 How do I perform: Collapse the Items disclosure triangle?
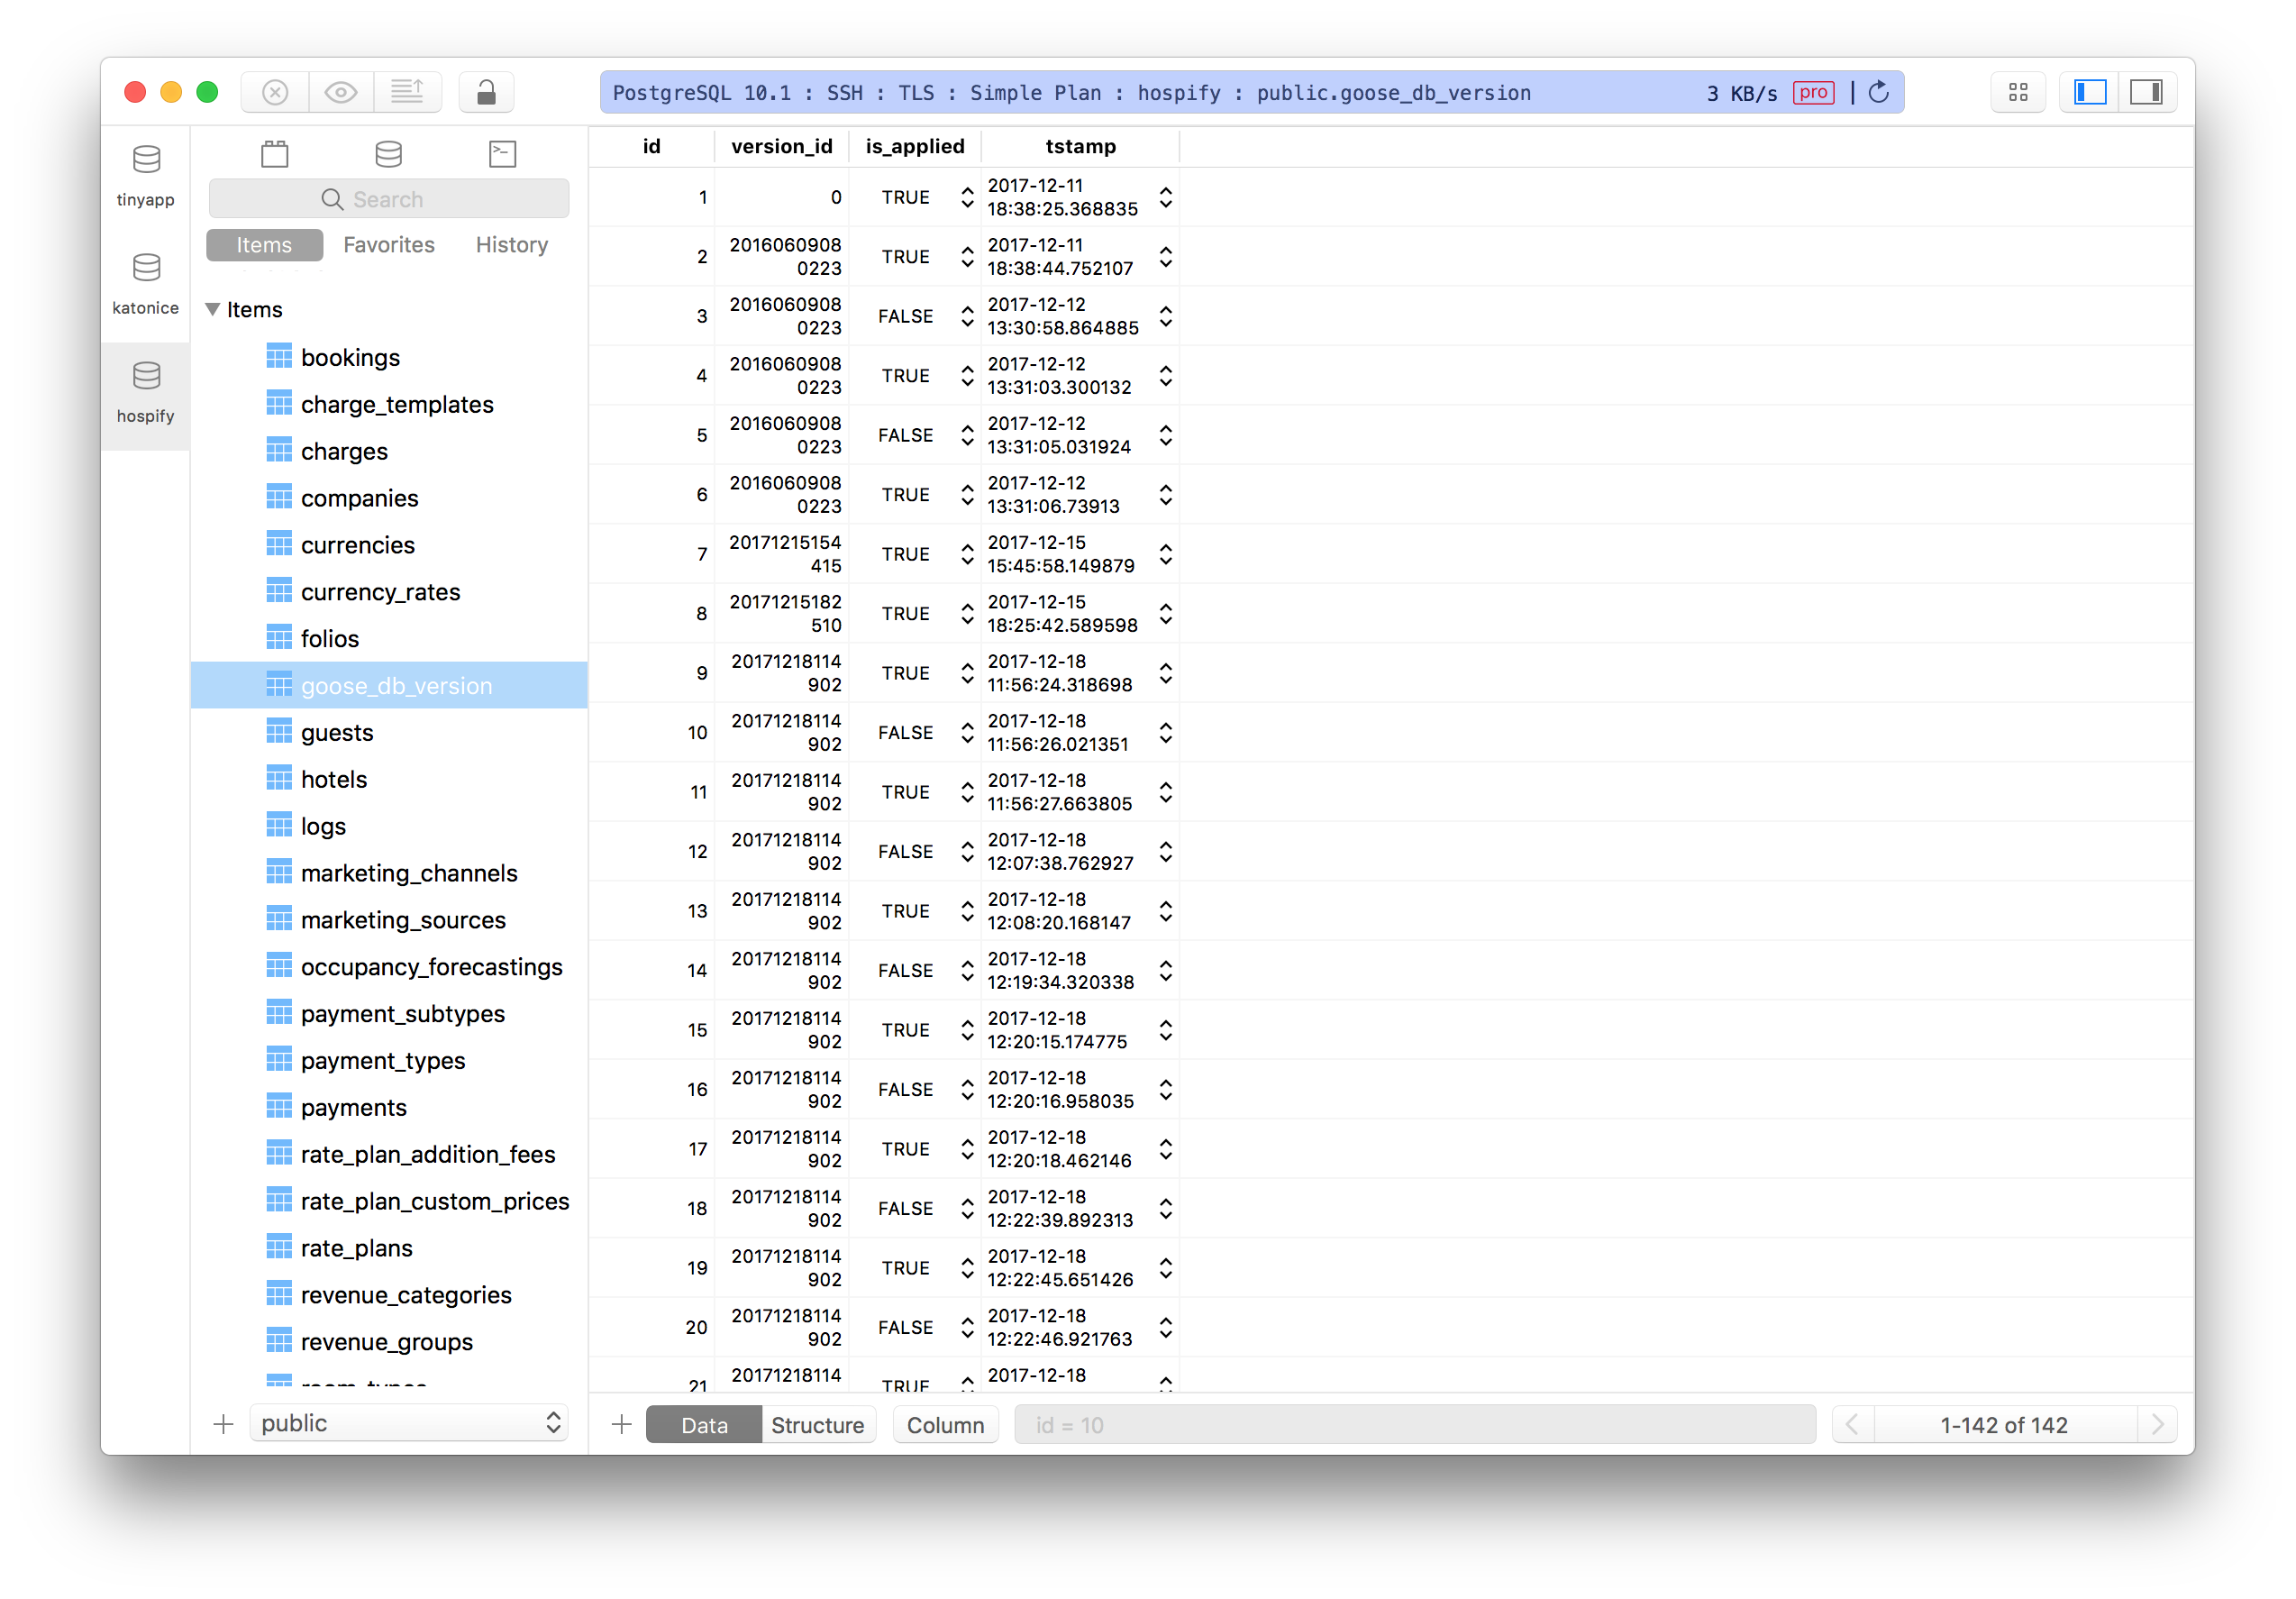(213, 309)
